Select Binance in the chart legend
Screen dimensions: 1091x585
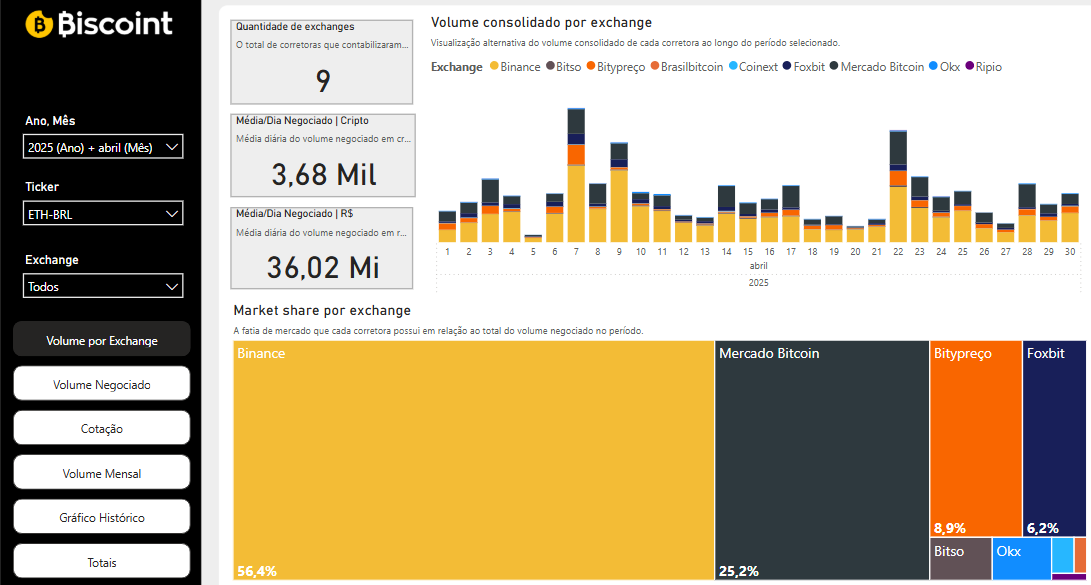(x=516, y=67)
